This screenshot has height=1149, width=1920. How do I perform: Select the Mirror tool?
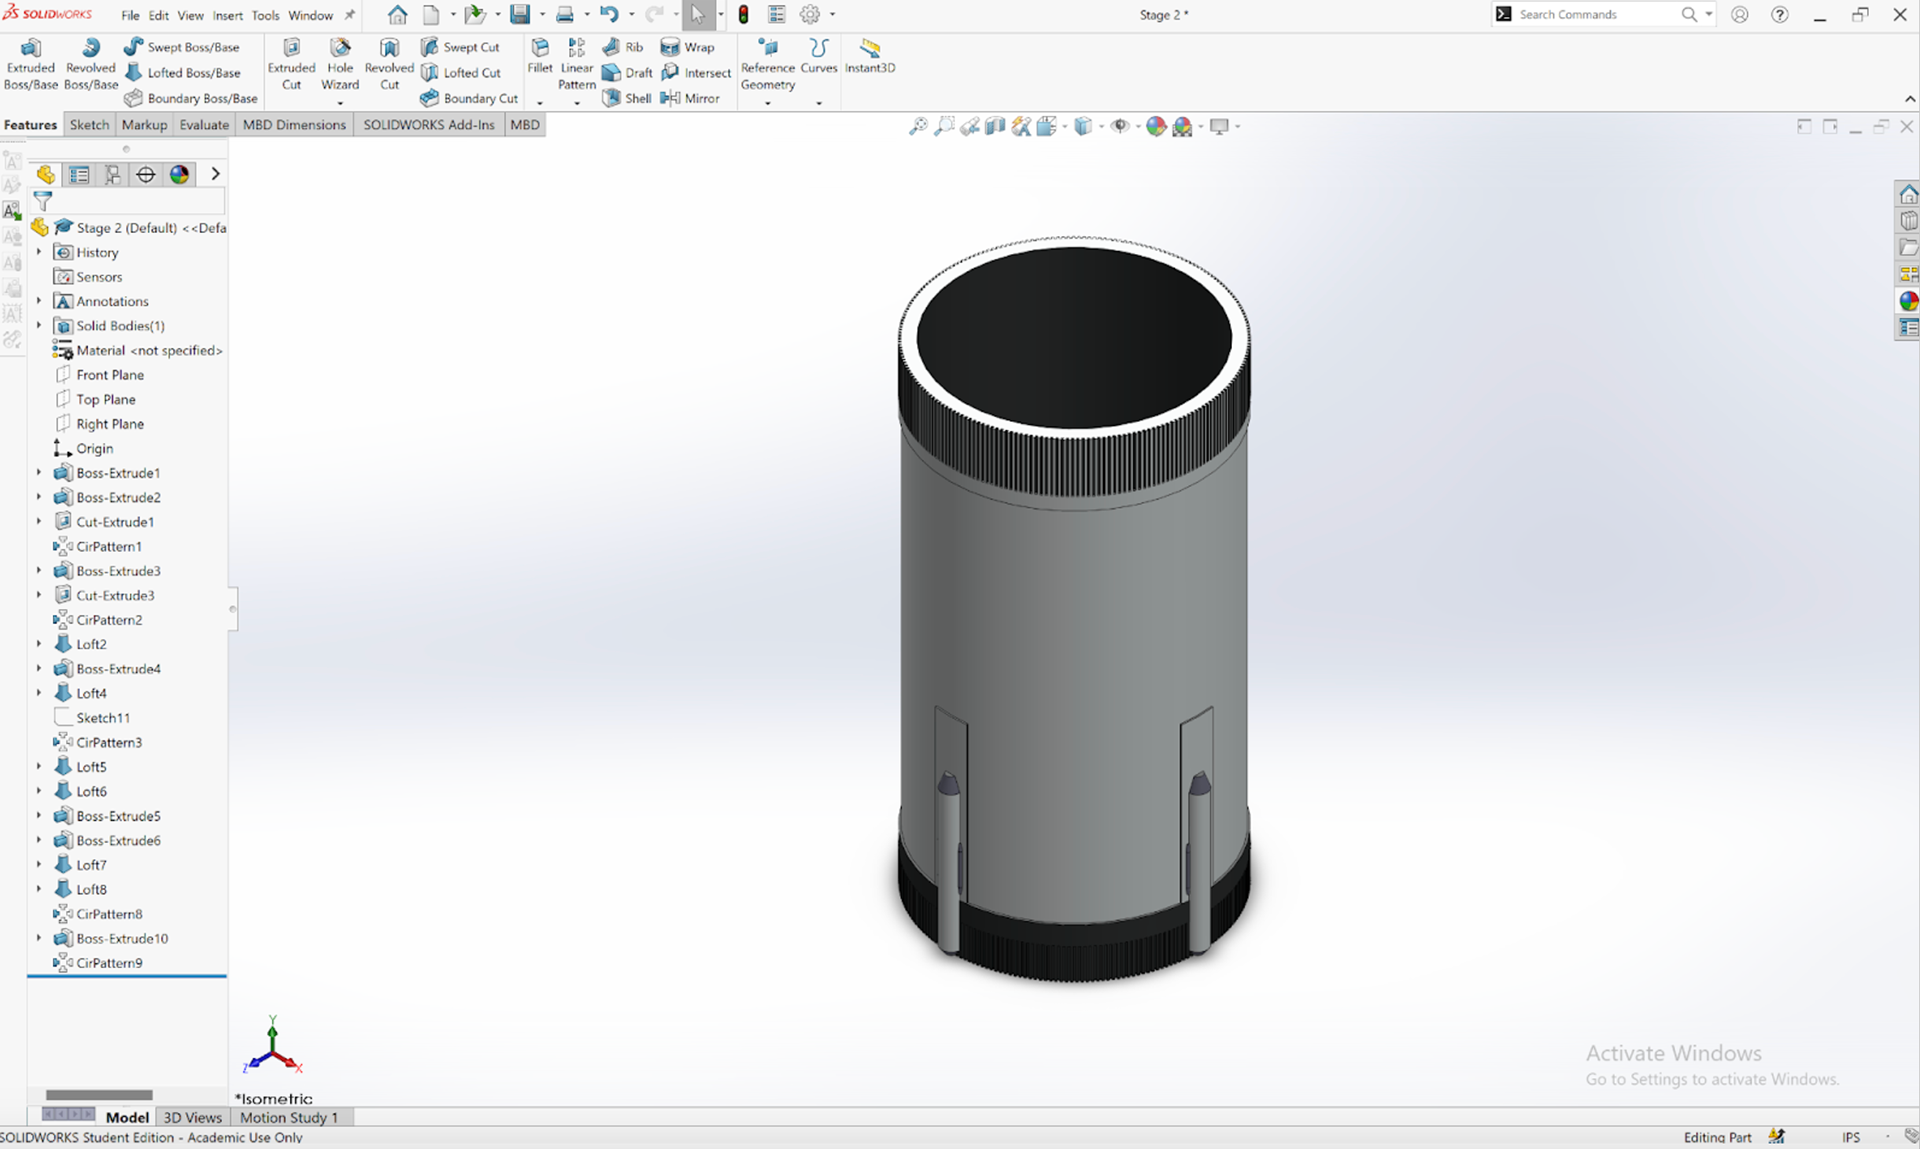click(690, 98)
